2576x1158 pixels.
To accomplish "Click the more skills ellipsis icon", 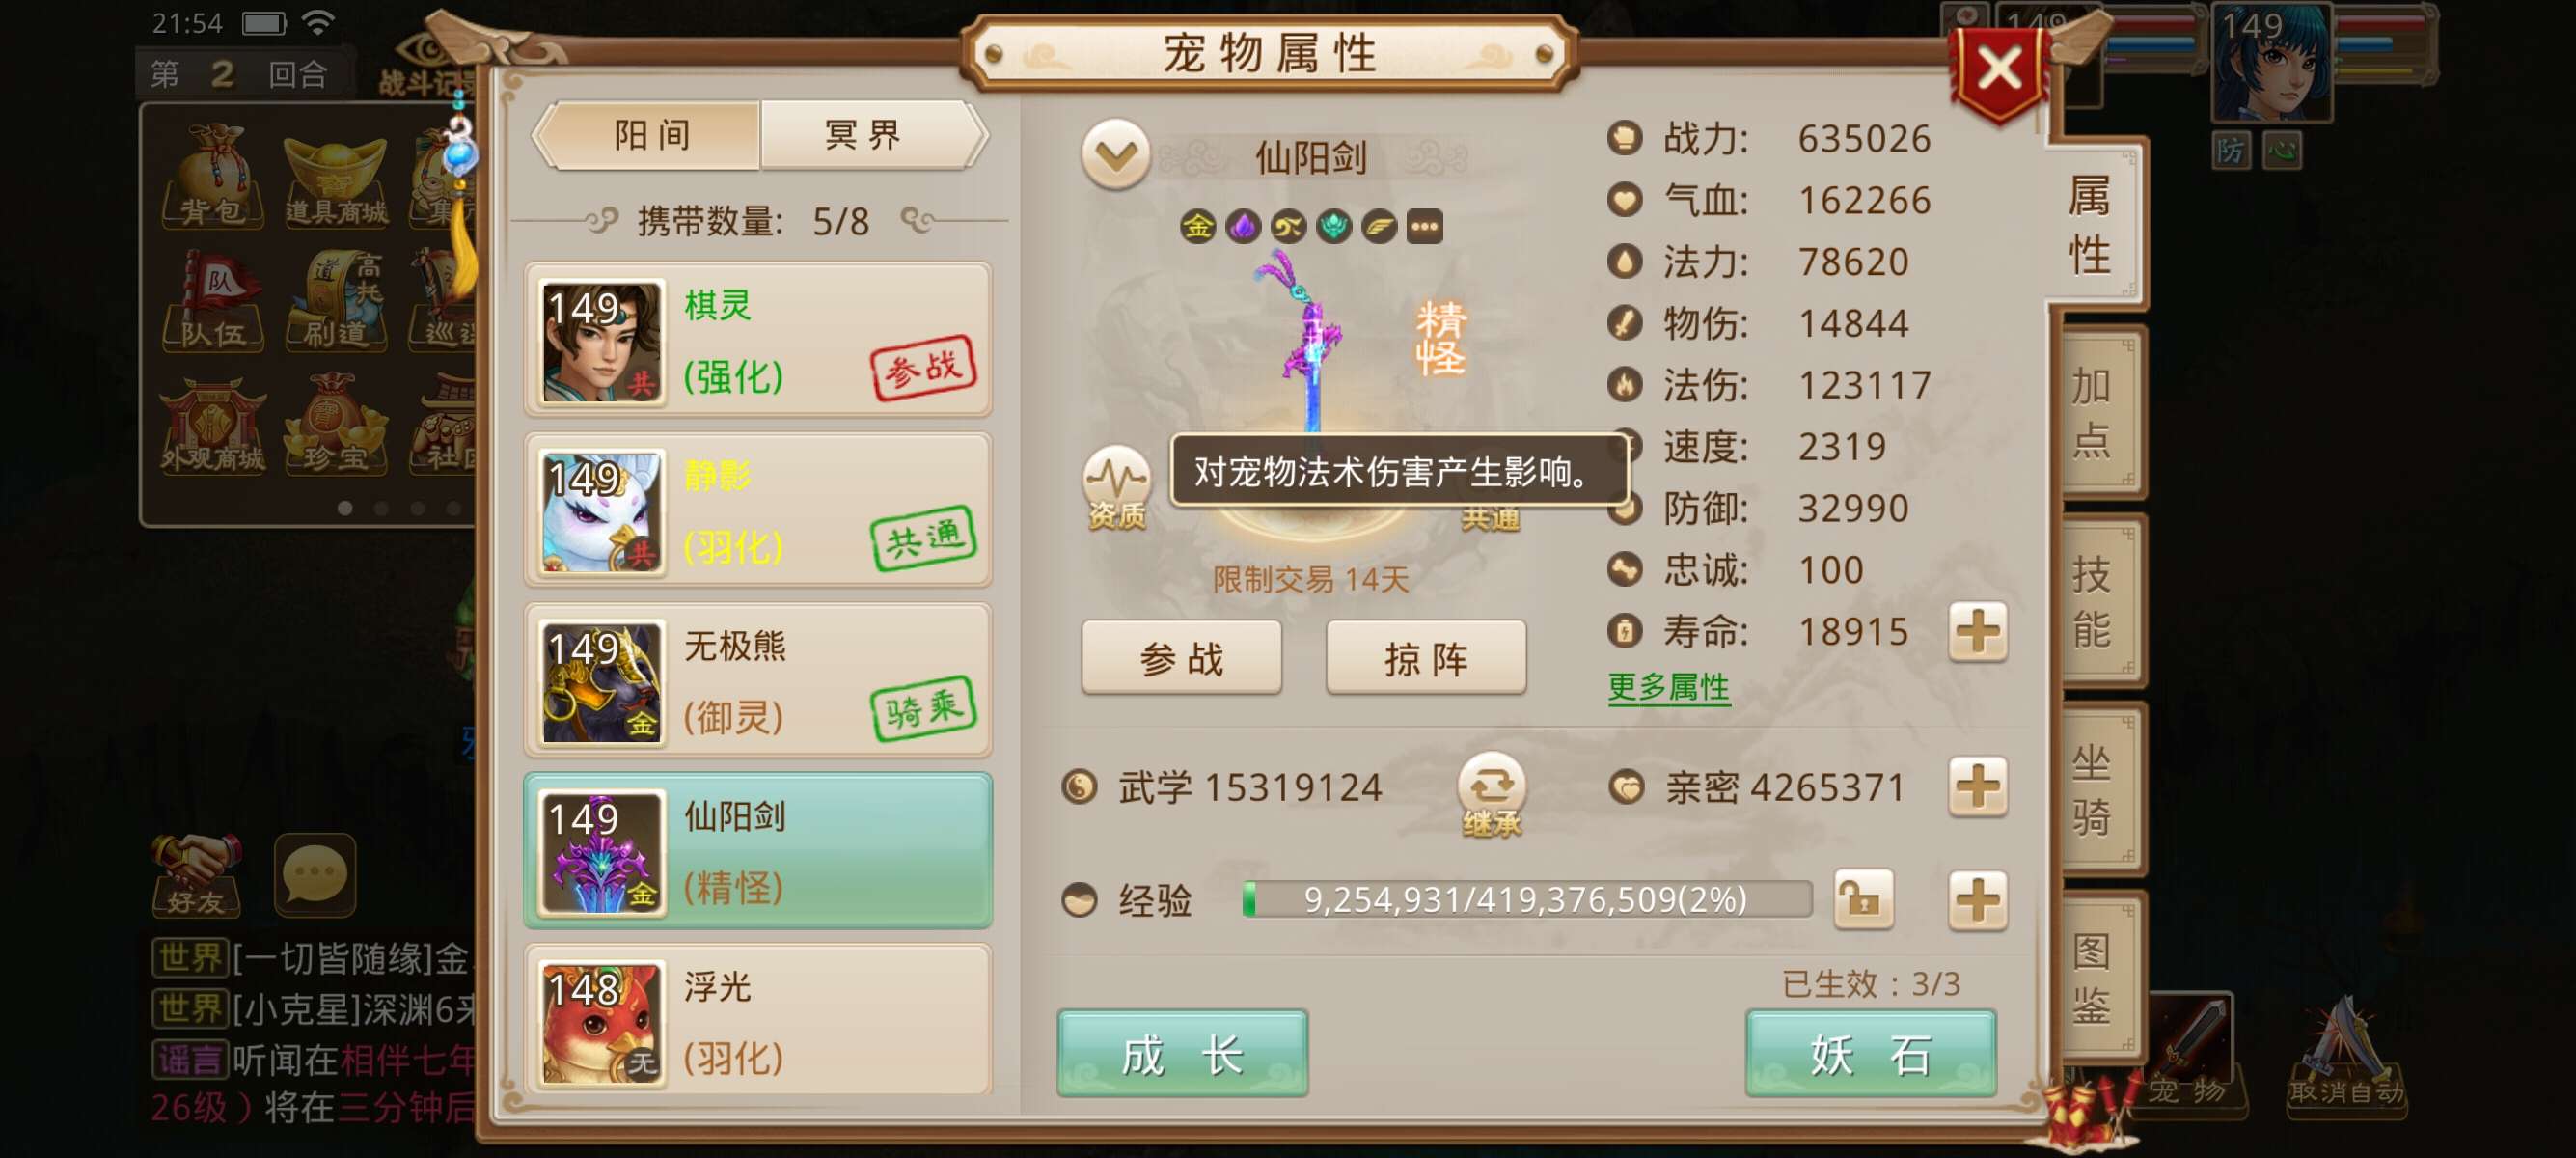I will click(x=1424, y=227).
